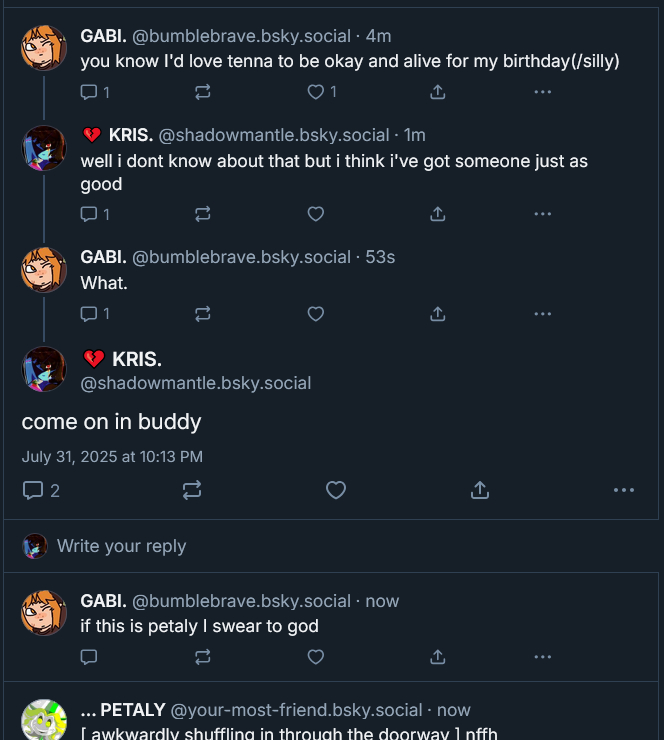Open more options on GABI's birthday post
The image size is (664, 740).
(x=543, y=92)
